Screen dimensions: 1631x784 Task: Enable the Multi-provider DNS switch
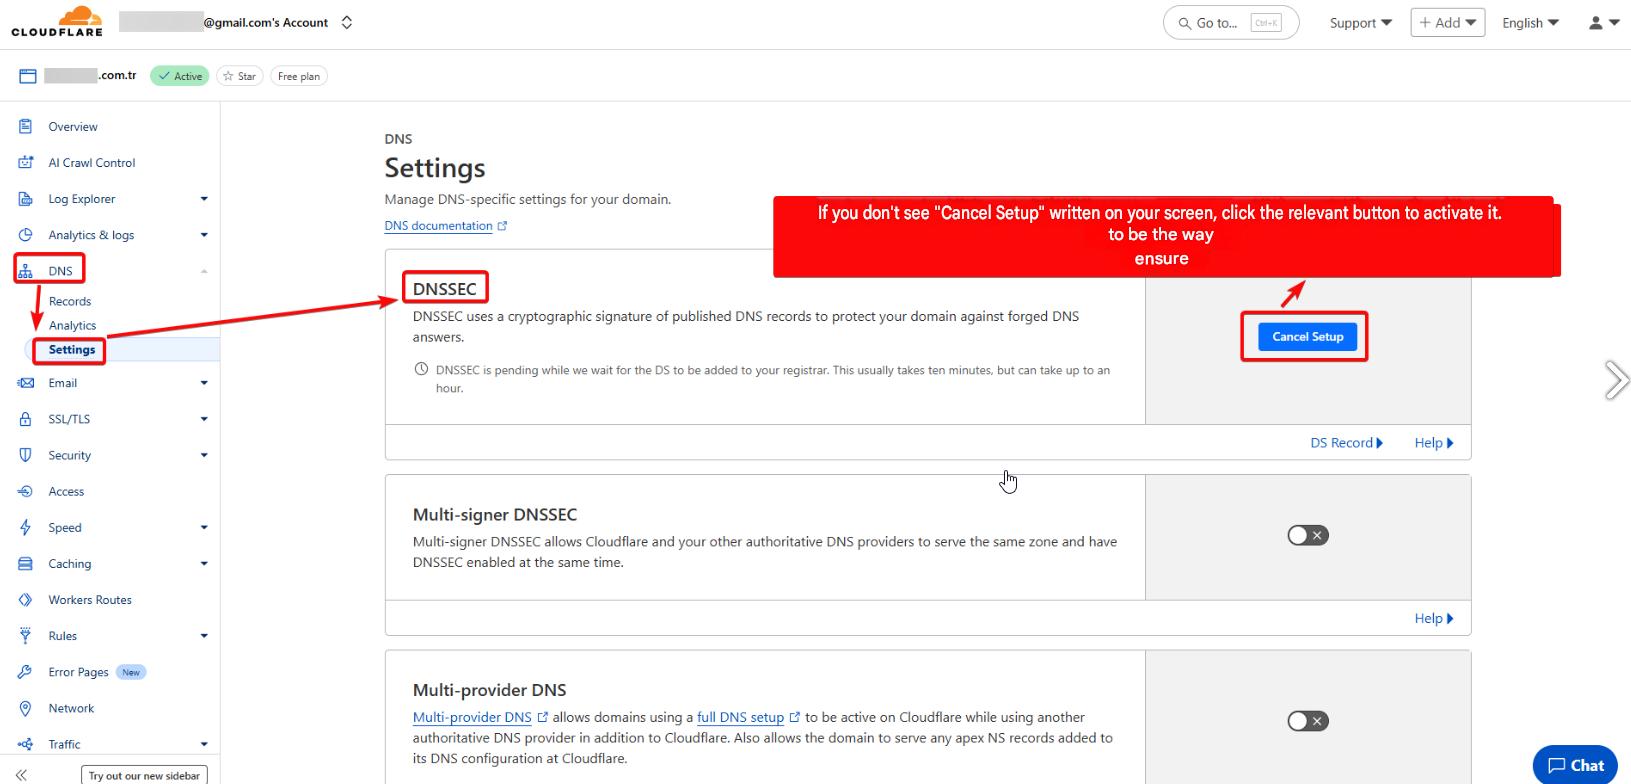click(x=1308, y=721)
